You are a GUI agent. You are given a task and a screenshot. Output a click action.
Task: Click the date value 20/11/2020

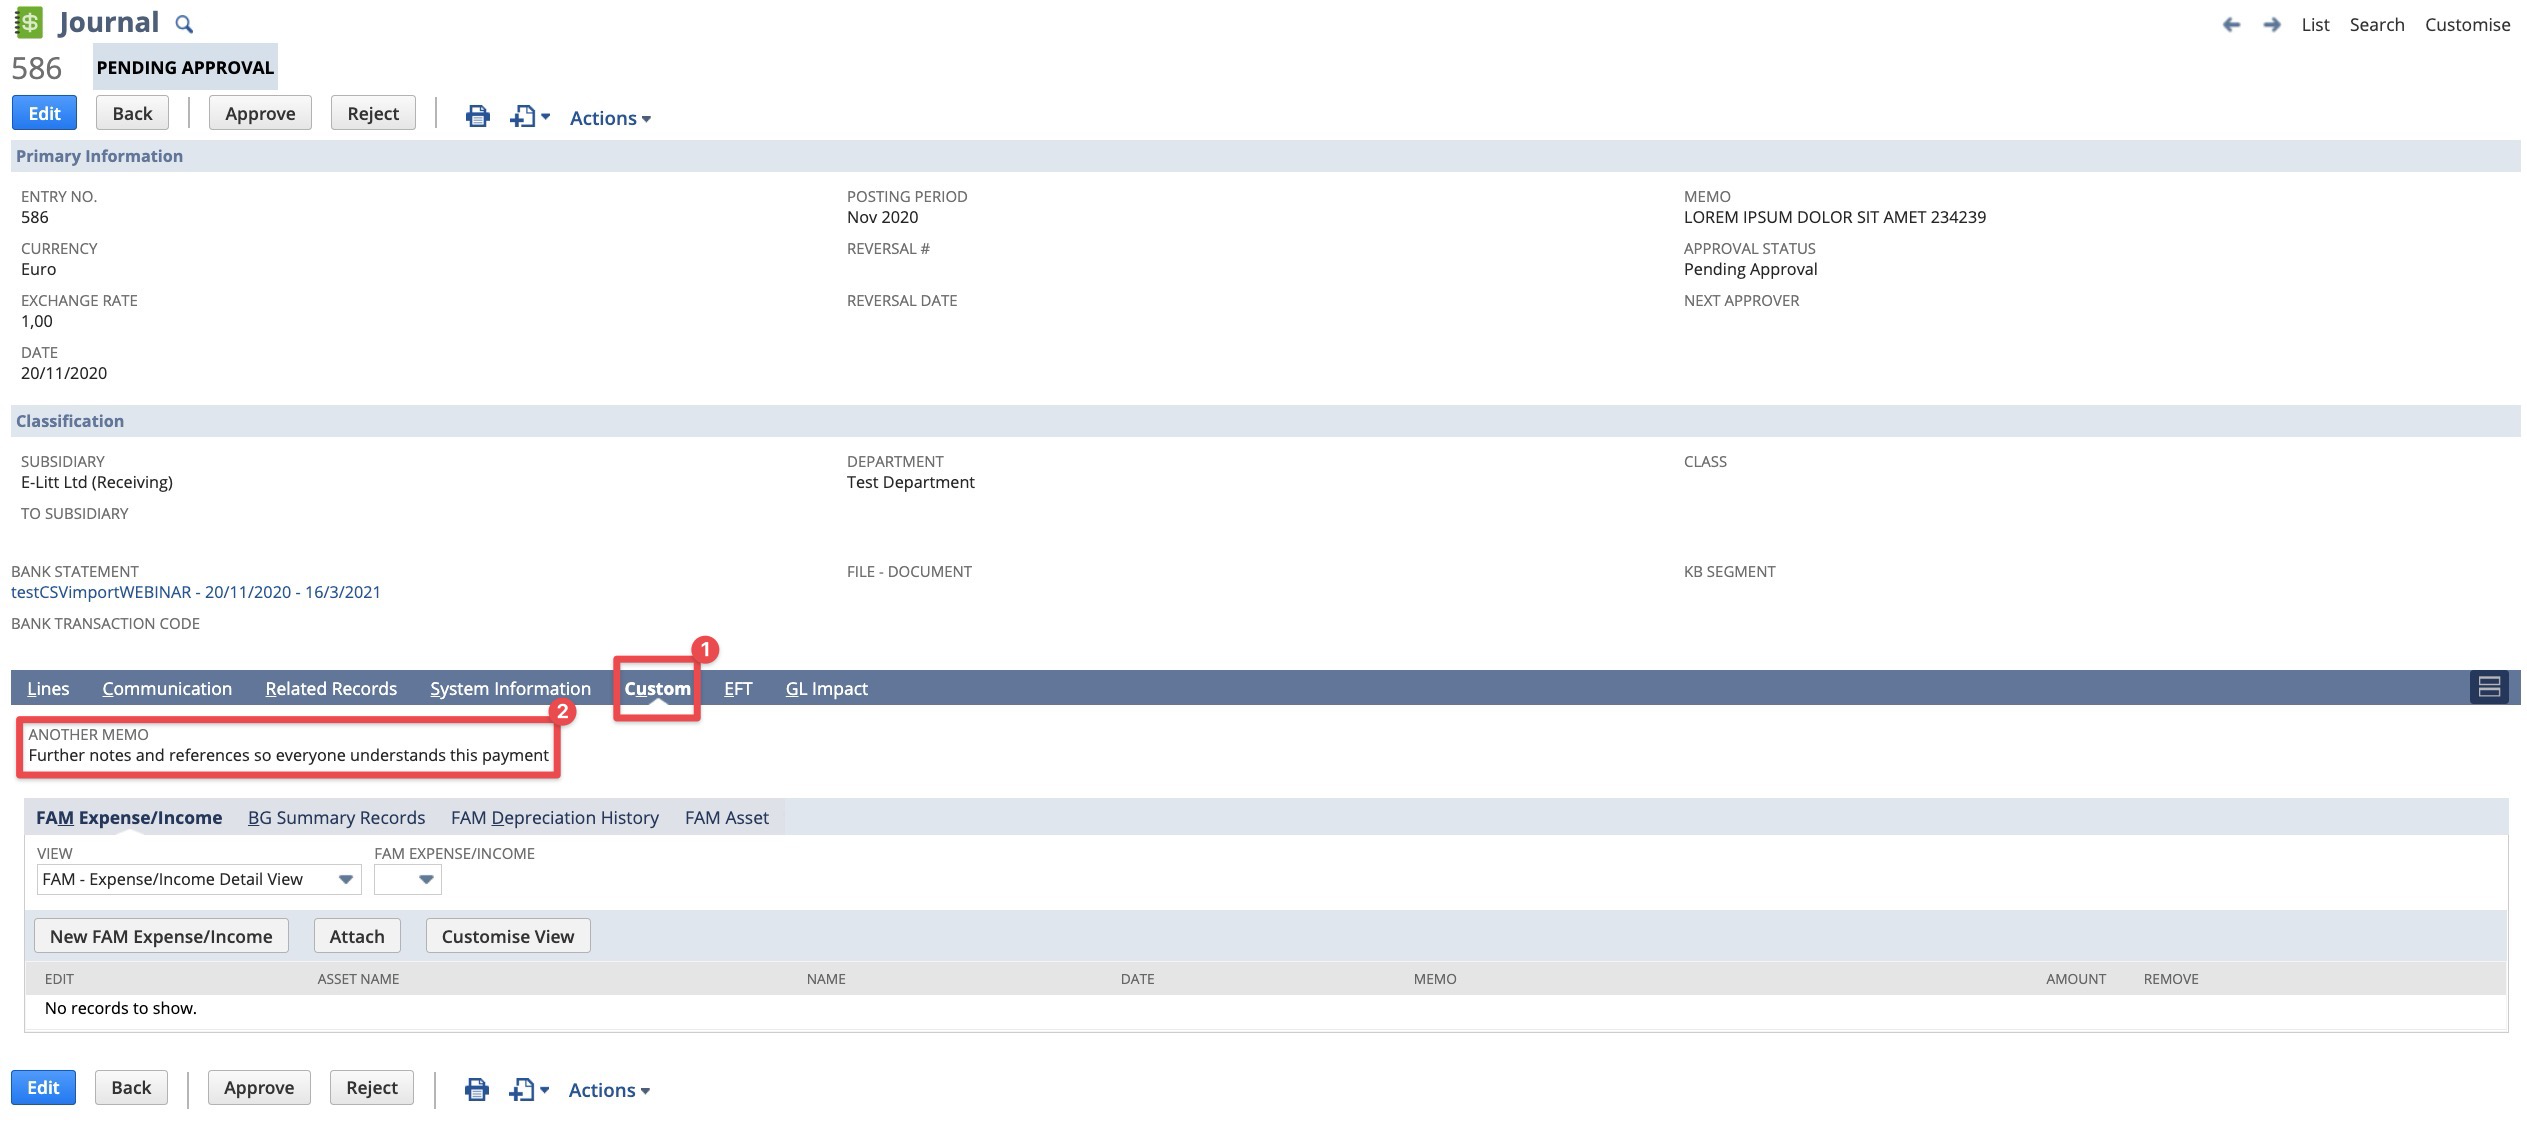coord(64,373)
